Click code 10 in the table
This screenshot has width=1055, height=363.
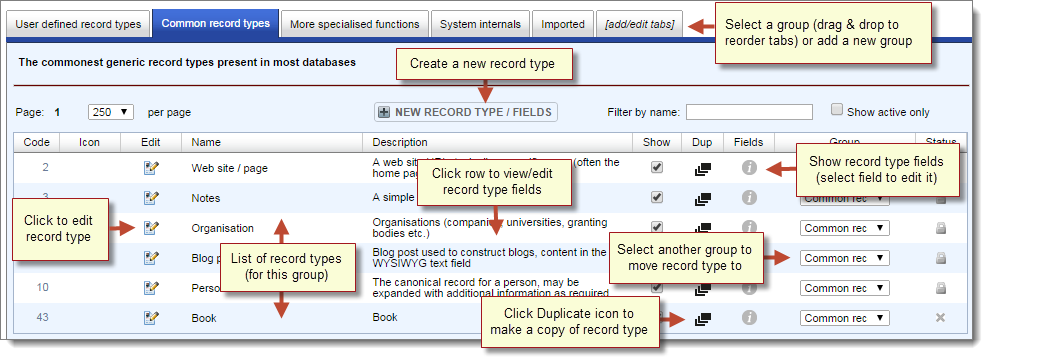point(42,287)
